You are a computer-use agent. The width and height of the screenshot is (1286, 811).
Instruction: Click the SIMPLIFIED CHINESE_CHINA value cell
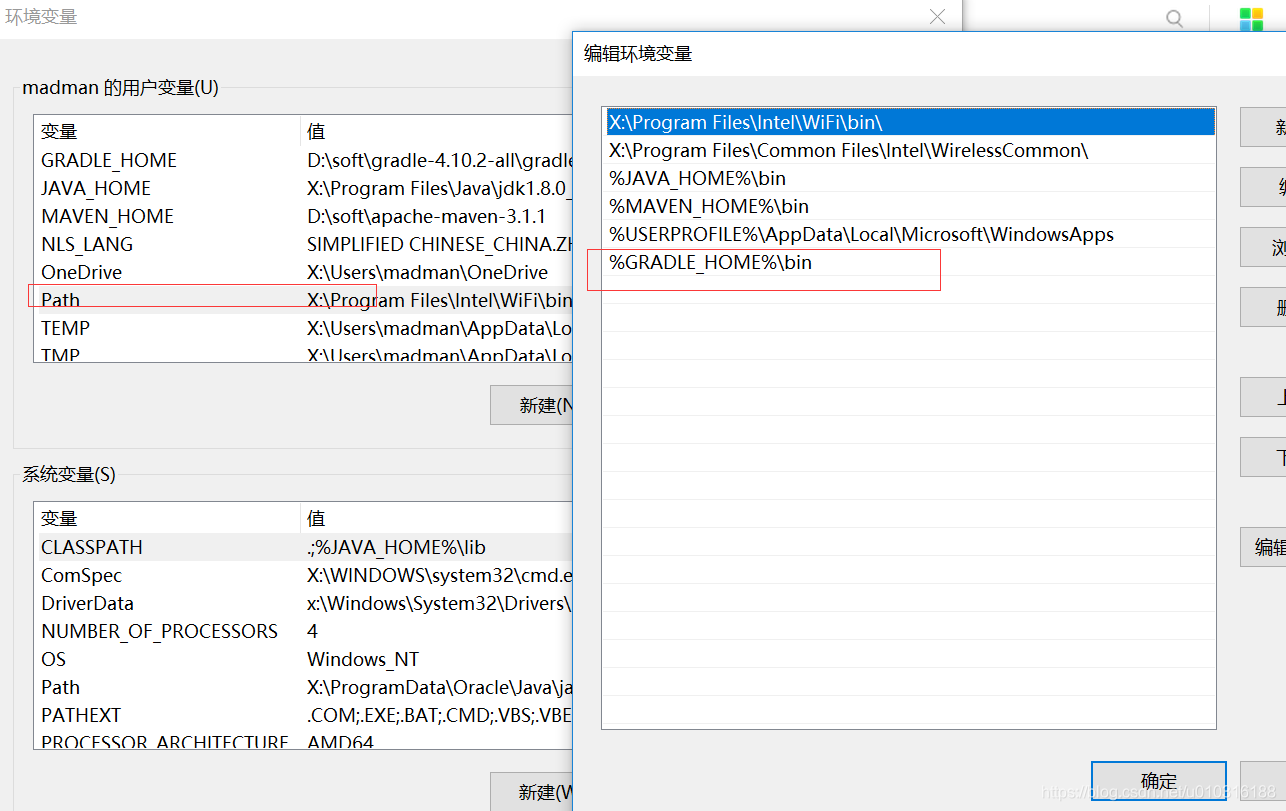click(437, 244)
